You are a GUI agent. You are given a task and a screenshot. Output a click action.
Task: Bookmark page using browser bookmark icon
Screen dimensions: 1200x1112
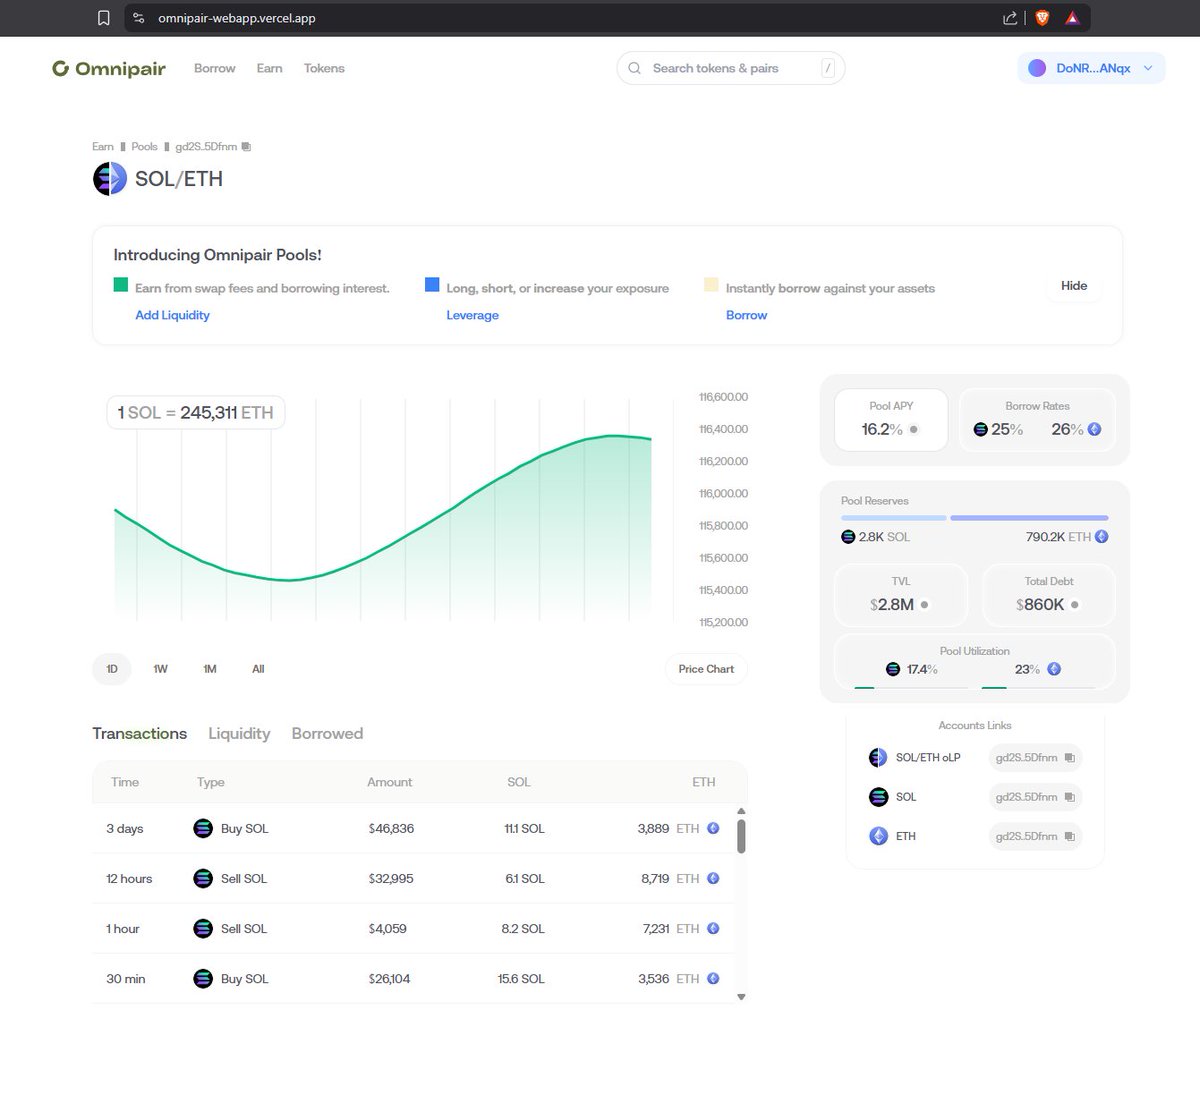pos(103,18)
